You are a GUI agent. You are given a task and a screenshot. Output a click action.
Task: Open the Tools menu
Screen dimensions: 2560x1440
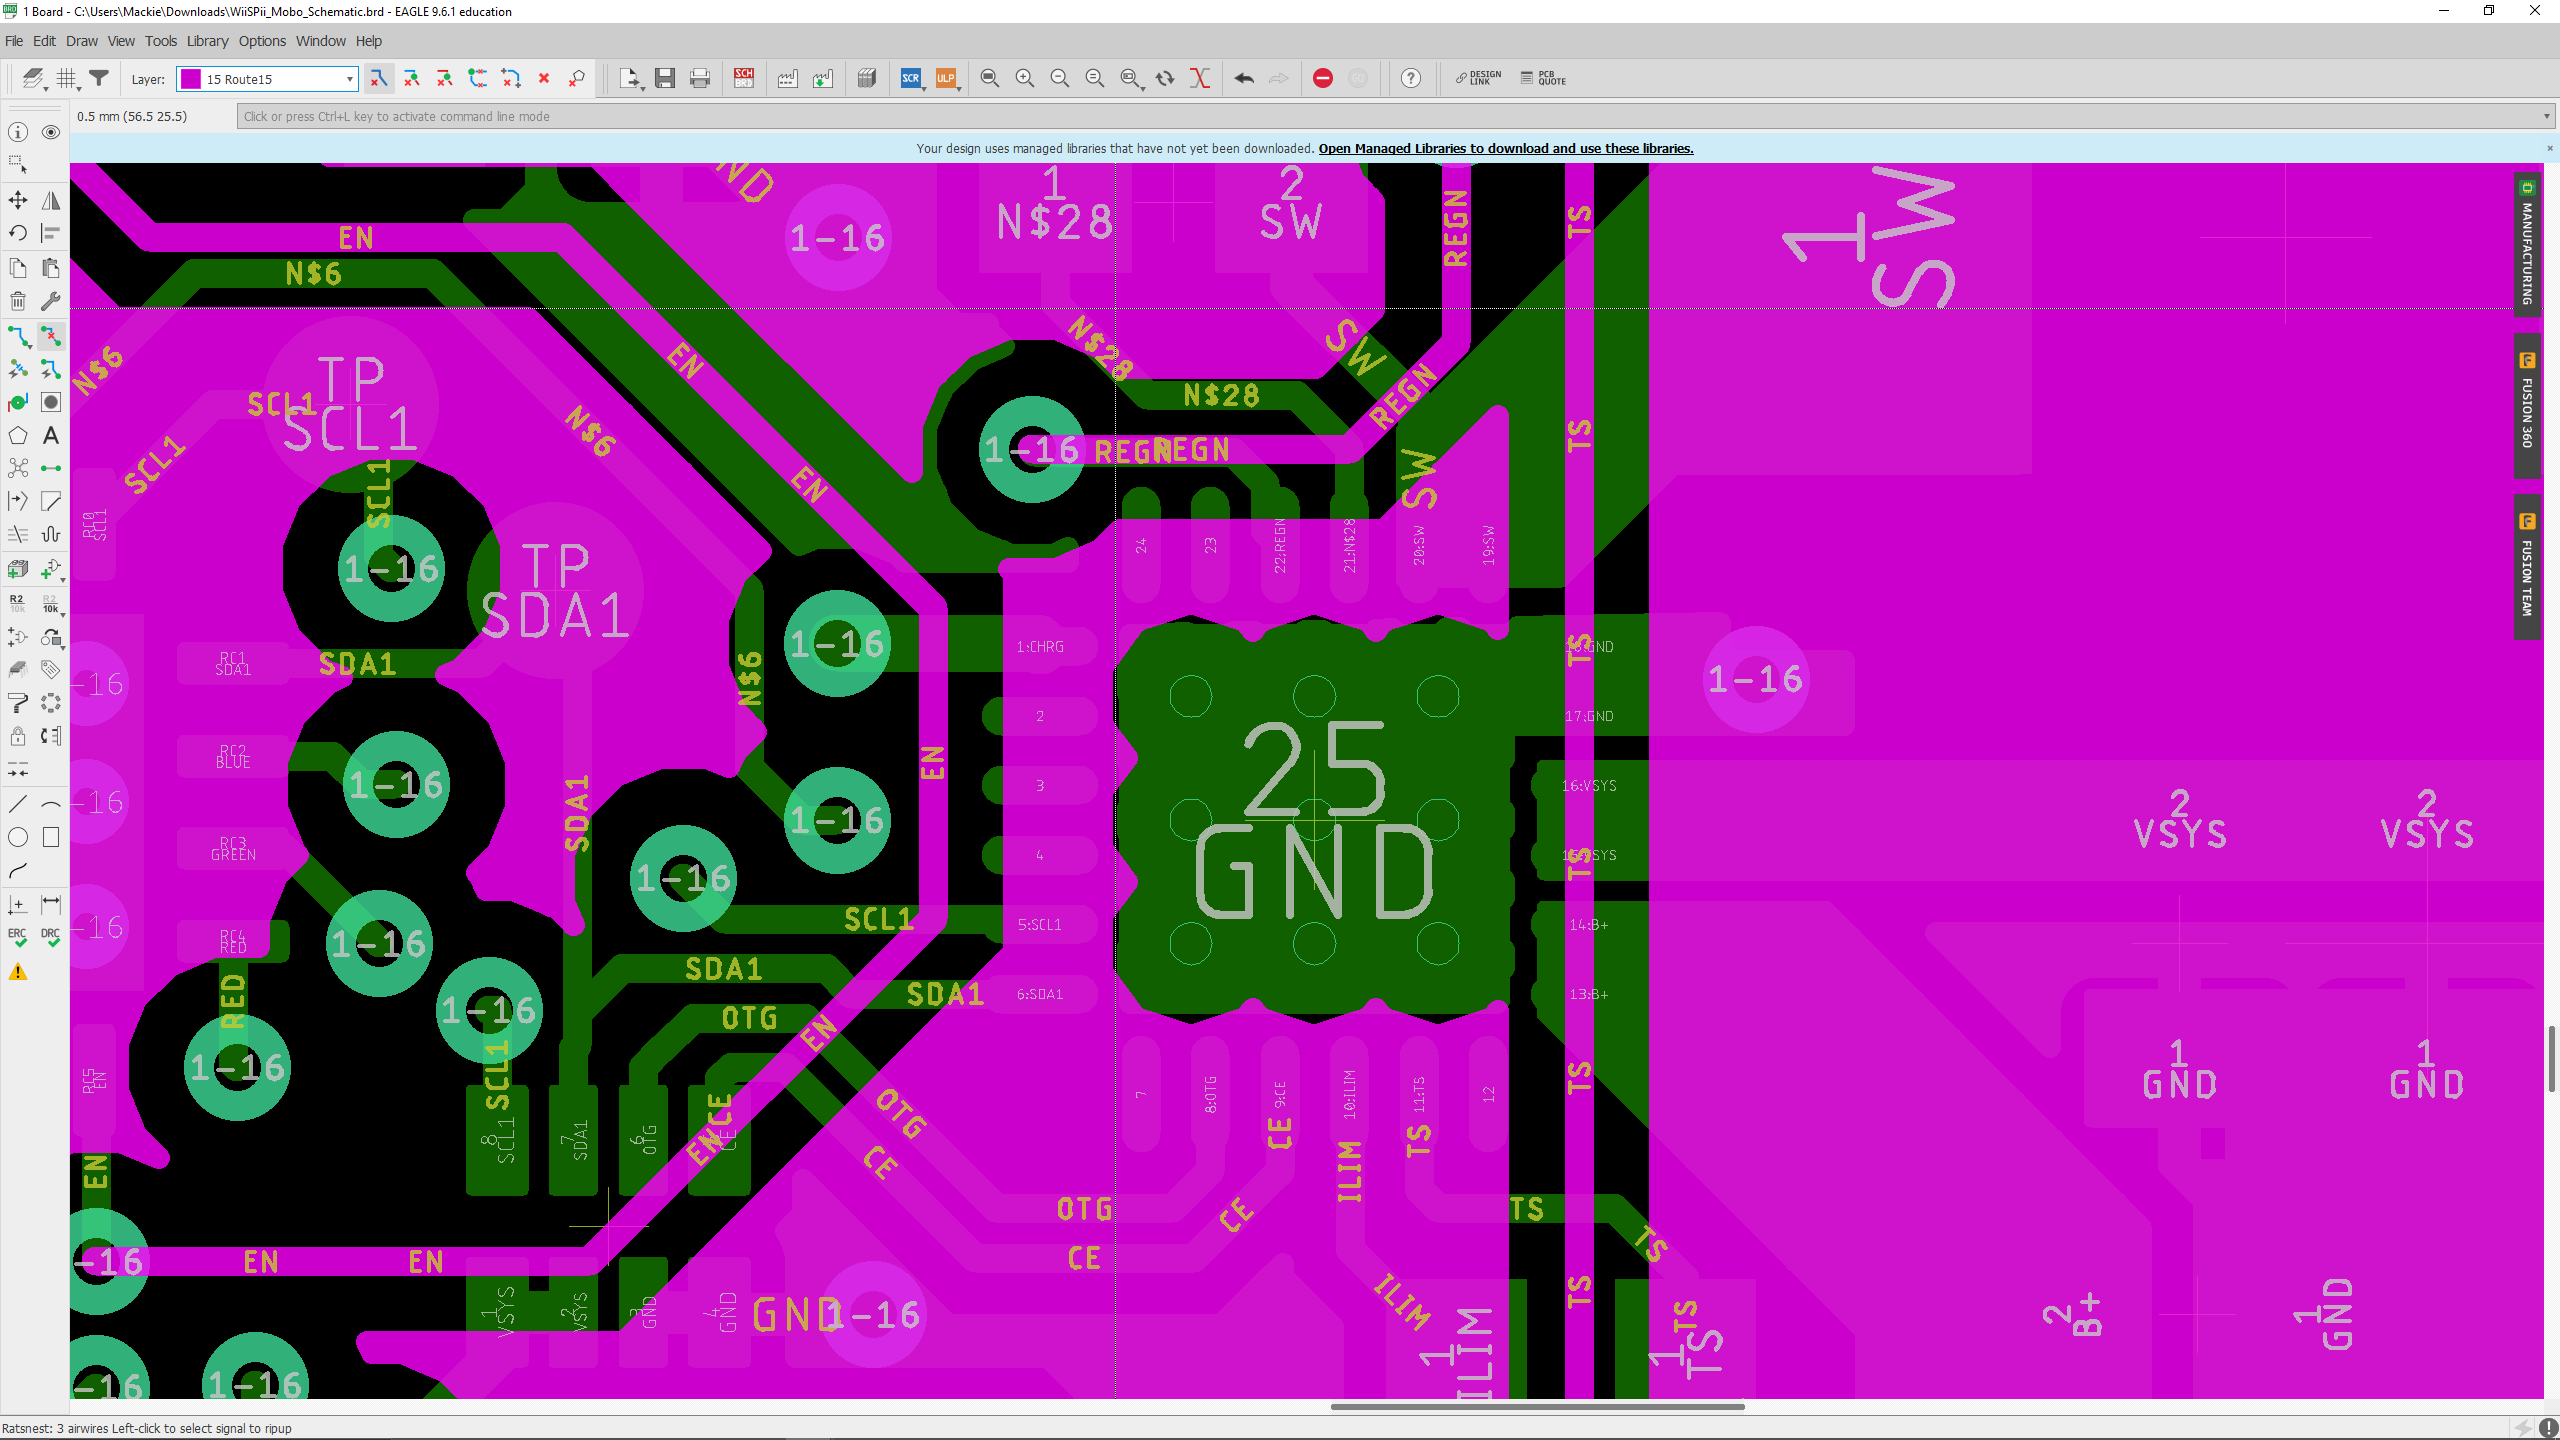[x=160, y=41]
